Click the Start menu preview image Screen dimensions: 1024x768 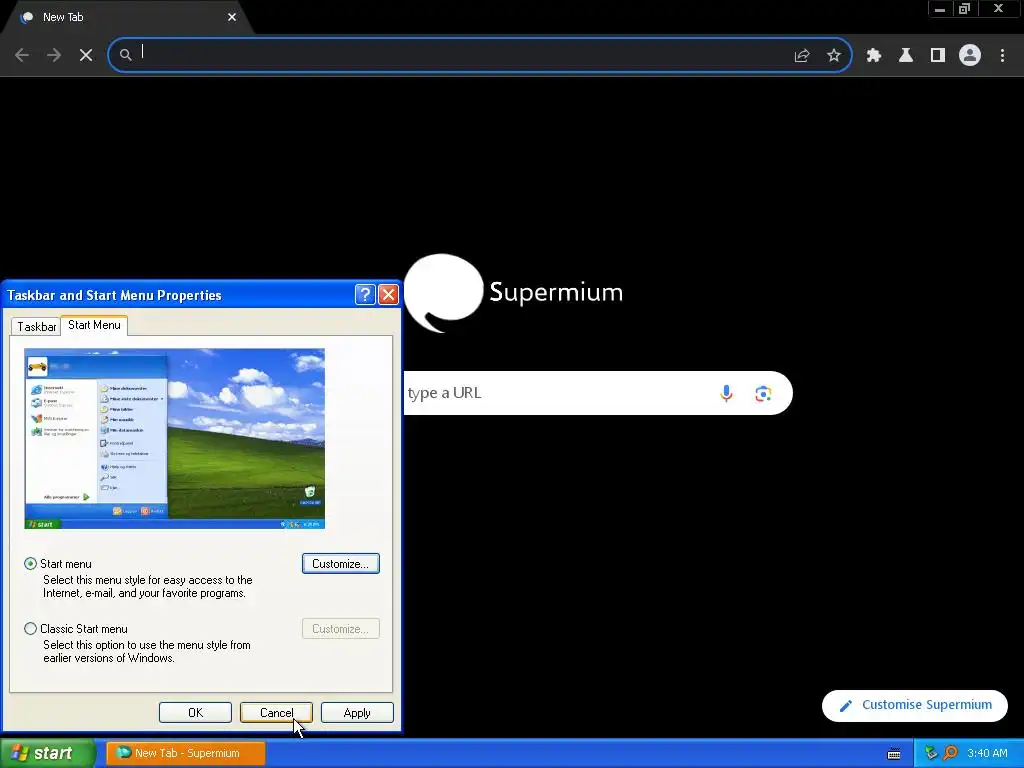tap(174, 439)
